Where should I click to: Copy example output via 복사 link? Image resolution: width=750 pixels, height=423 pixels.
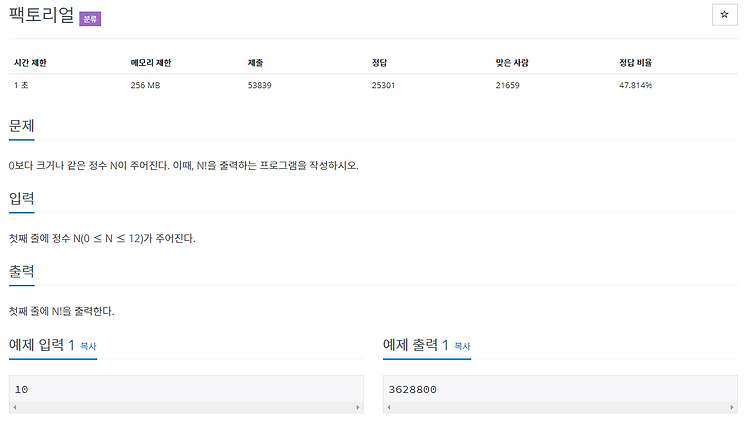462,346
